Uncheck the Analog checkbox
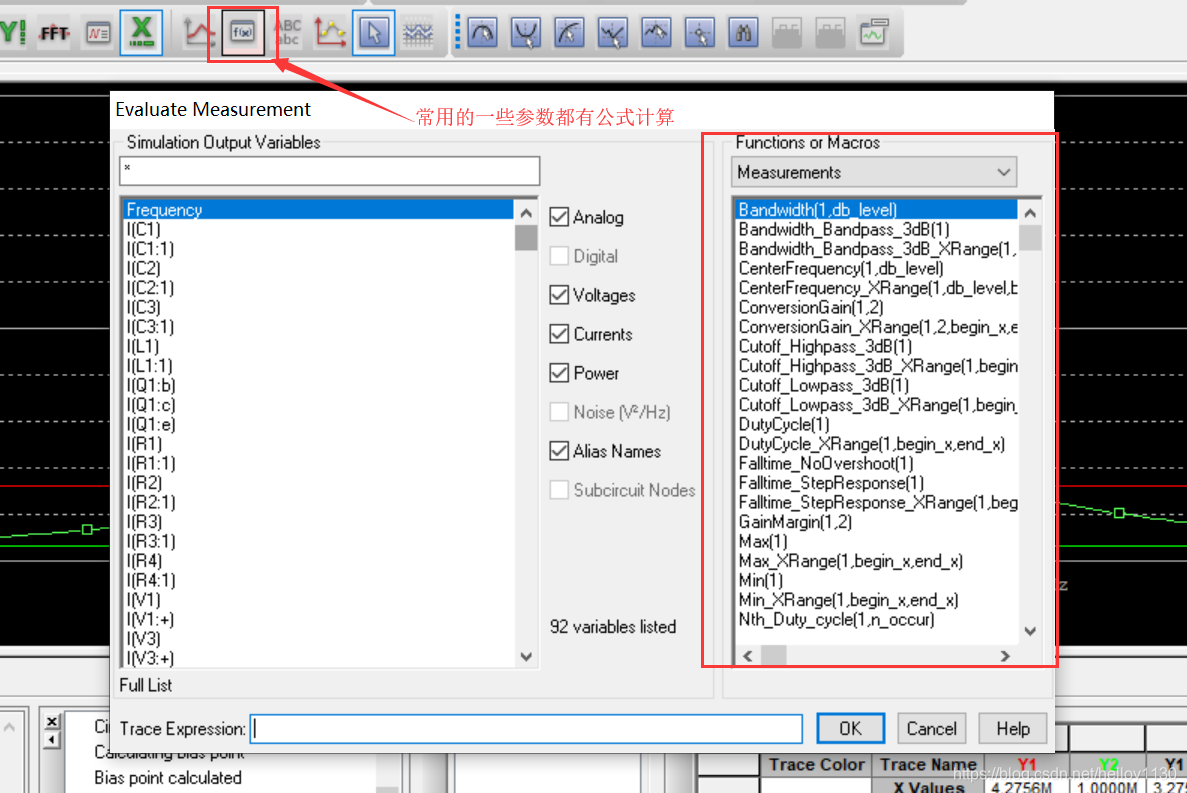 pyautogui.click(x=559, y=217)
